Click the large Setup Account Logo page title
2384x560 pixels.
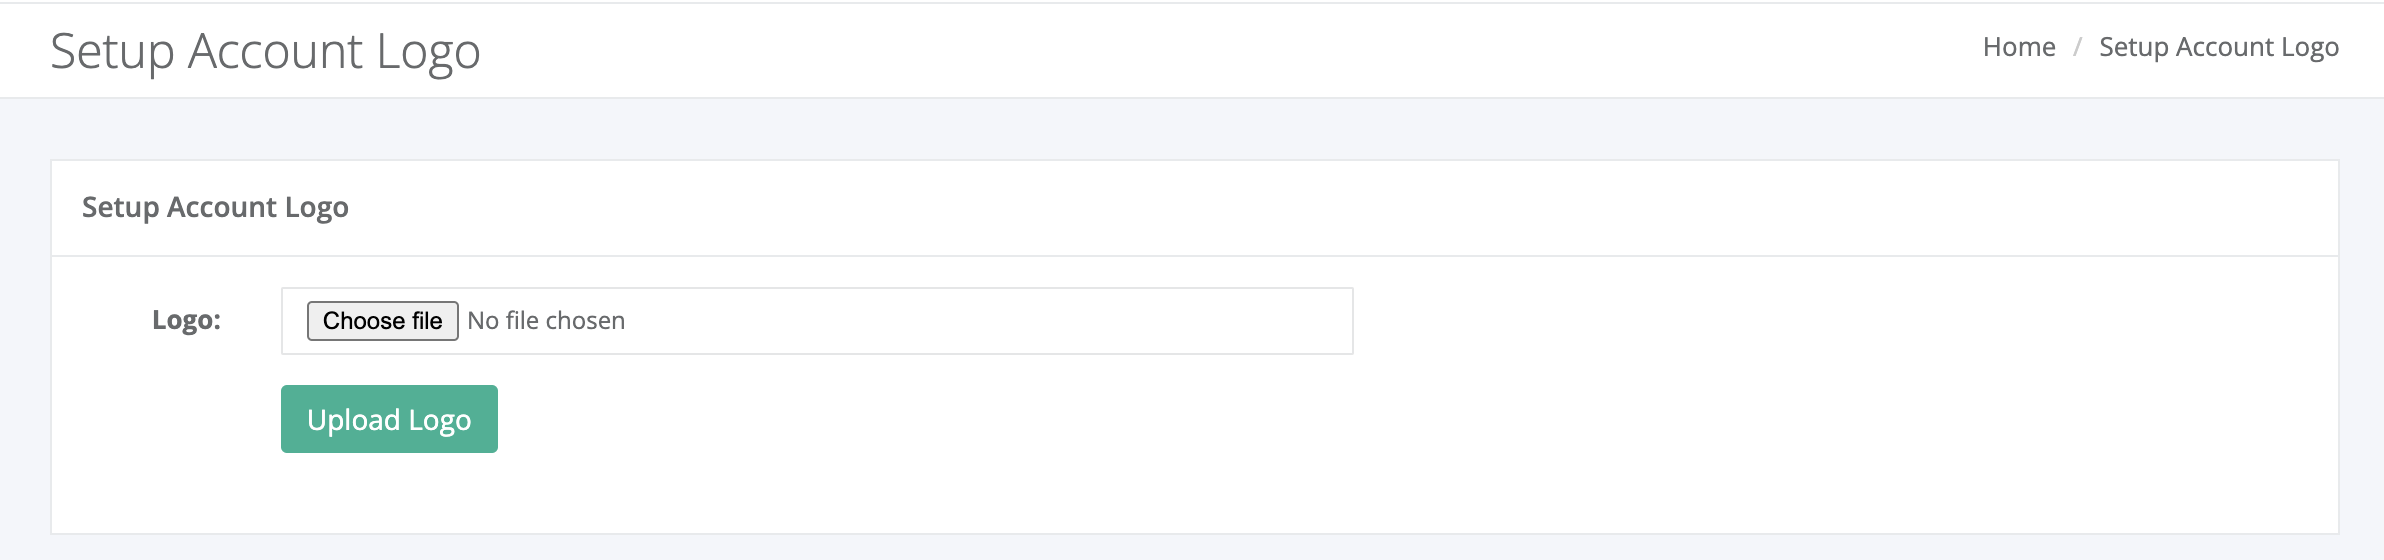coord(265,52)
